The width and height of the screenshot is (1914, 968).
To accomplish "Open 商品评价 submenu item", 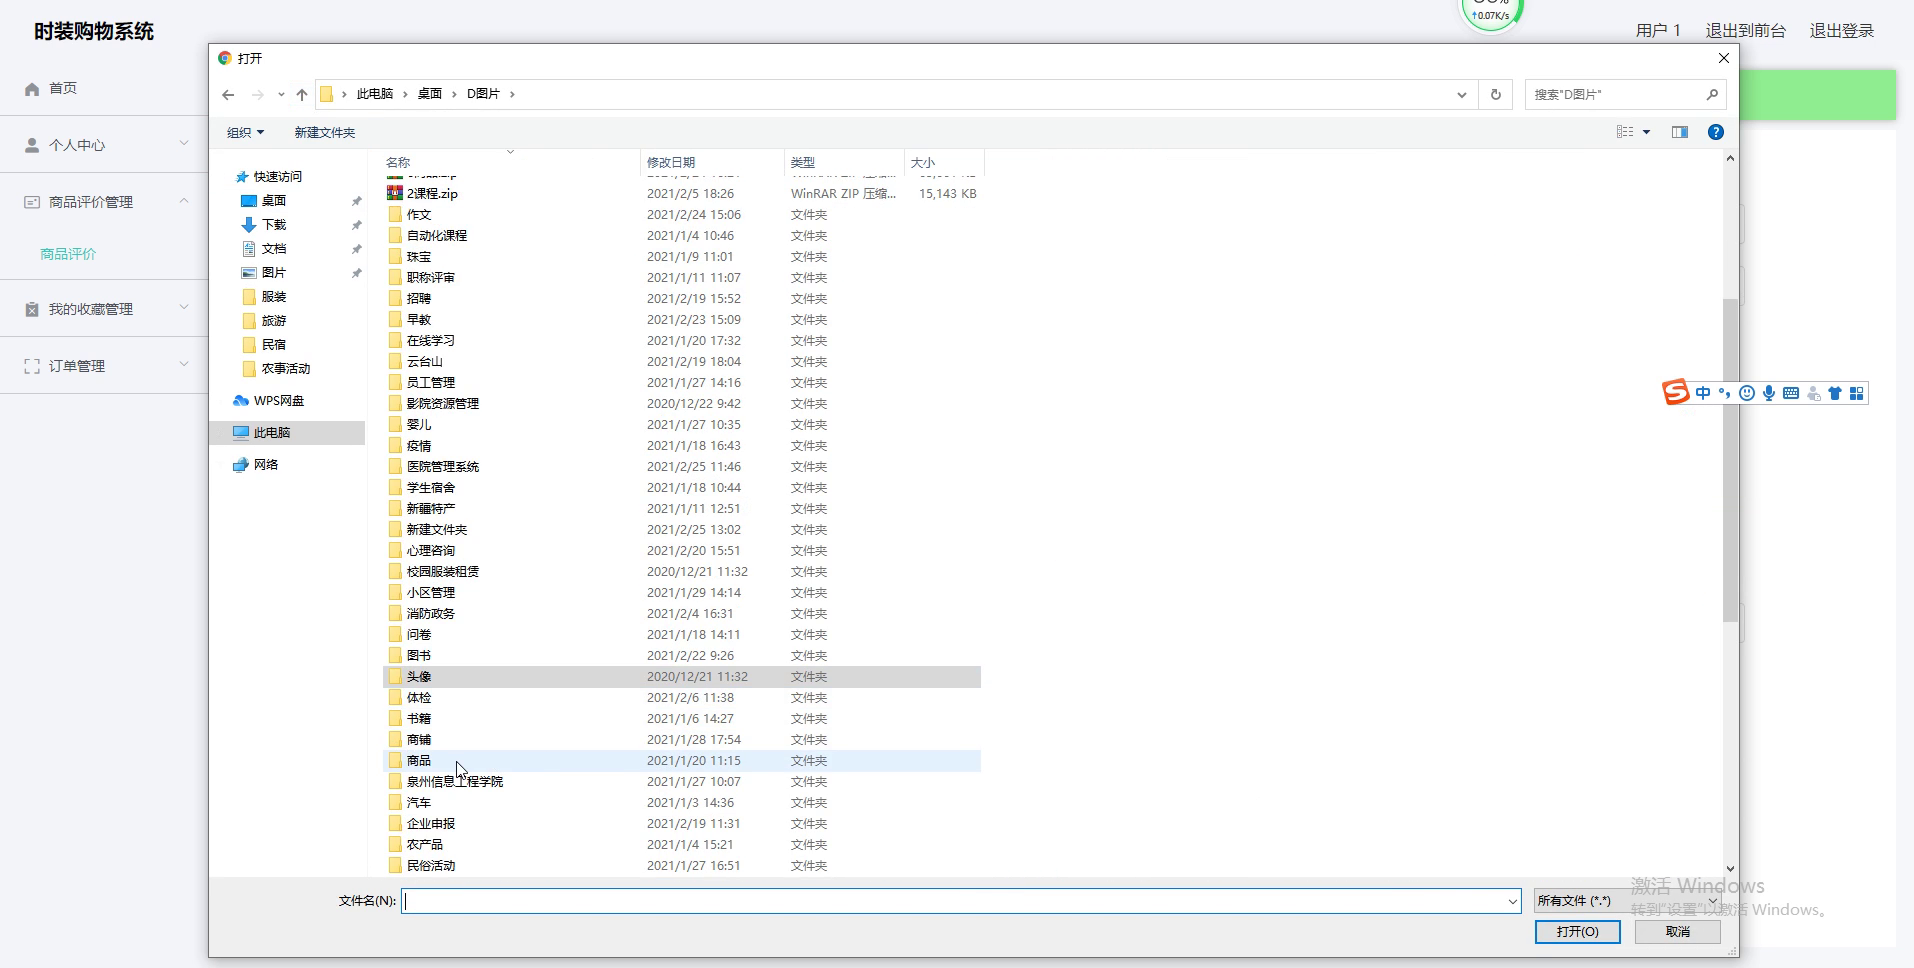I will pyautogui.click(x=68, y=254).
